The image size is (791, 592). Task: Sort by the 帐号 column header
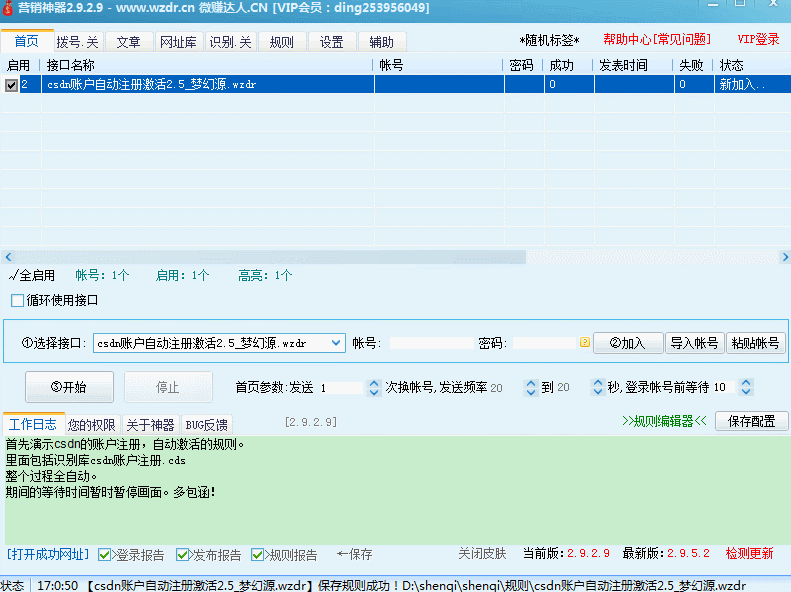click(x=391, y=65)
